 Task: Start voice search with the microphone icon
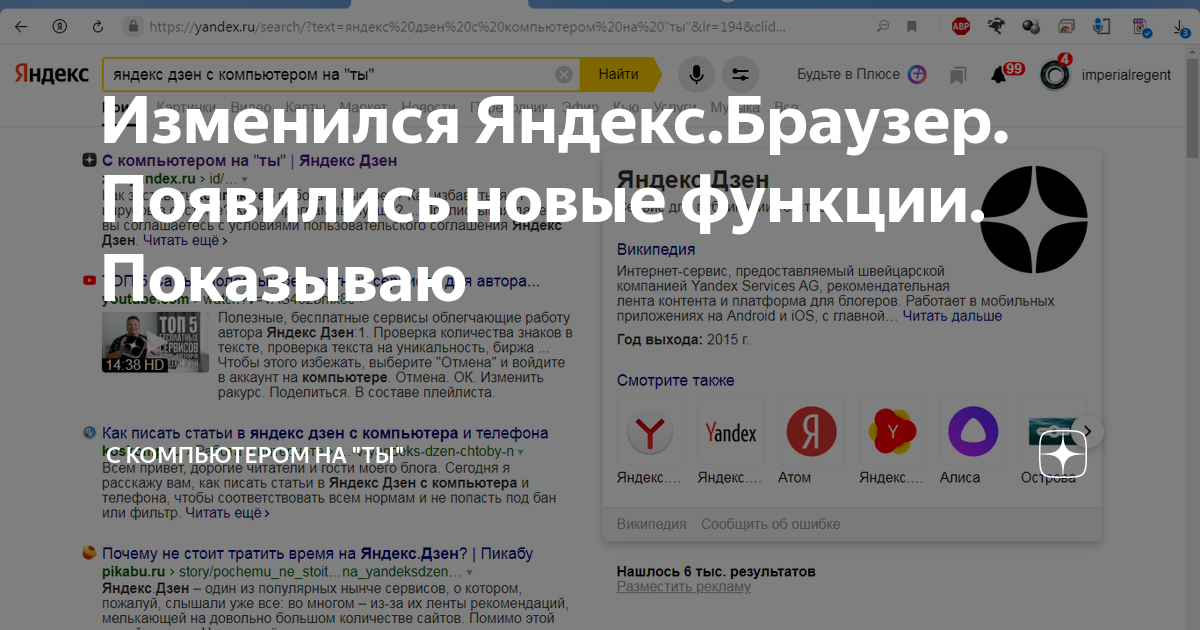click(696, 74)
